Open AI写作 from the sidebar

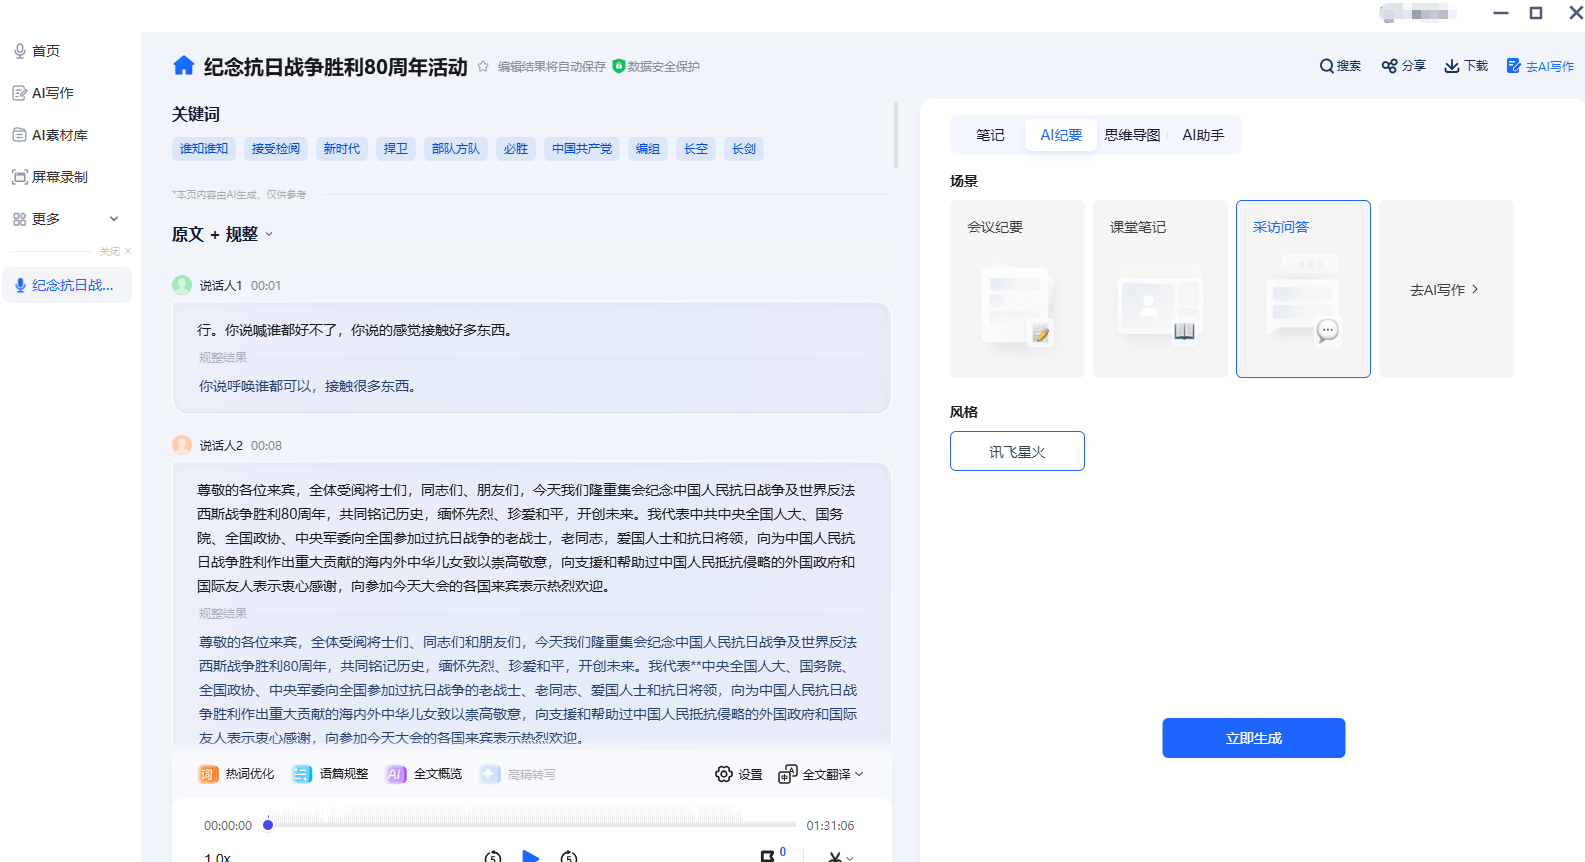pos(43,93)
